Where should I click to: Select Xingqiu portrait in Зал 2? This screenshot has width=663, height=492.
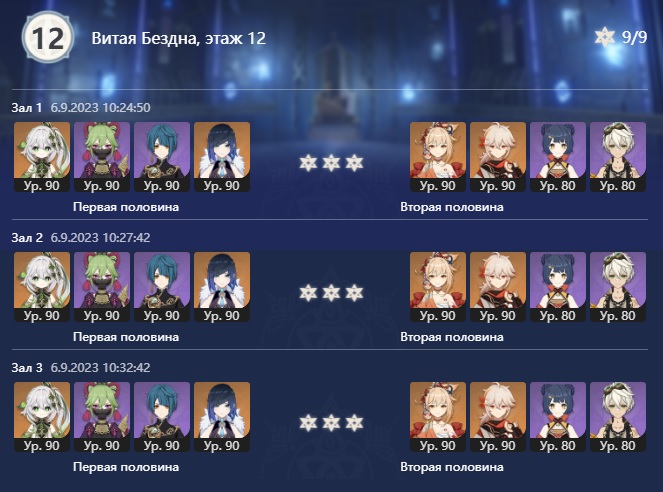pos(162,287)
